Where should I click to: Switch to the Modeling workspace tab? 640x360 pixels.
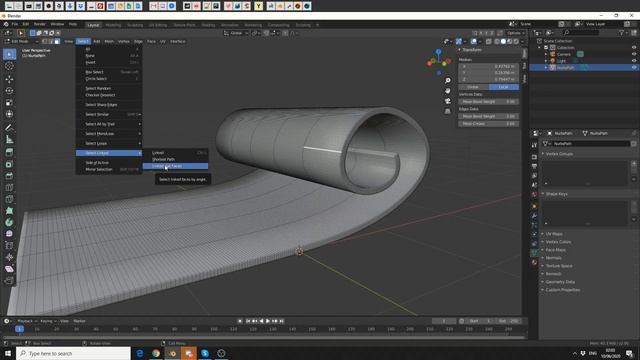113,25
